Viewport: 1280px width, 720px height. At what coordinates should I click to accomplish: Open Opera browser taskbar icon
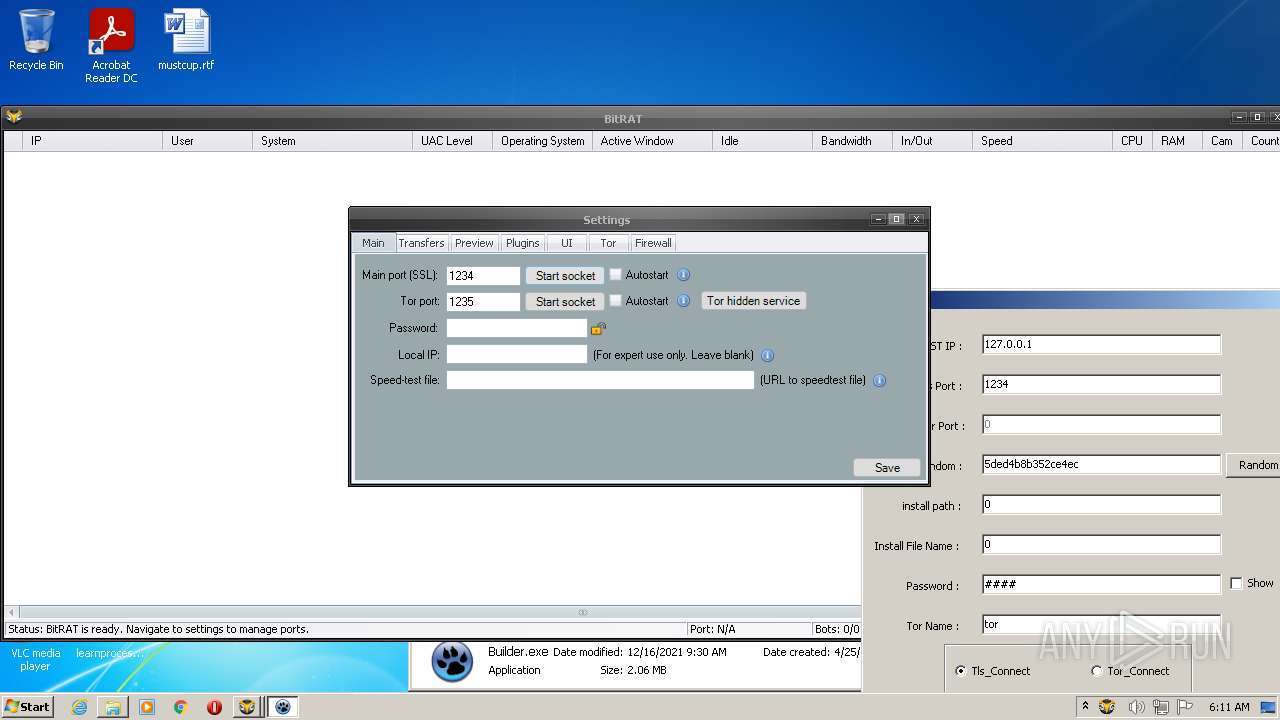coord(214,707)
